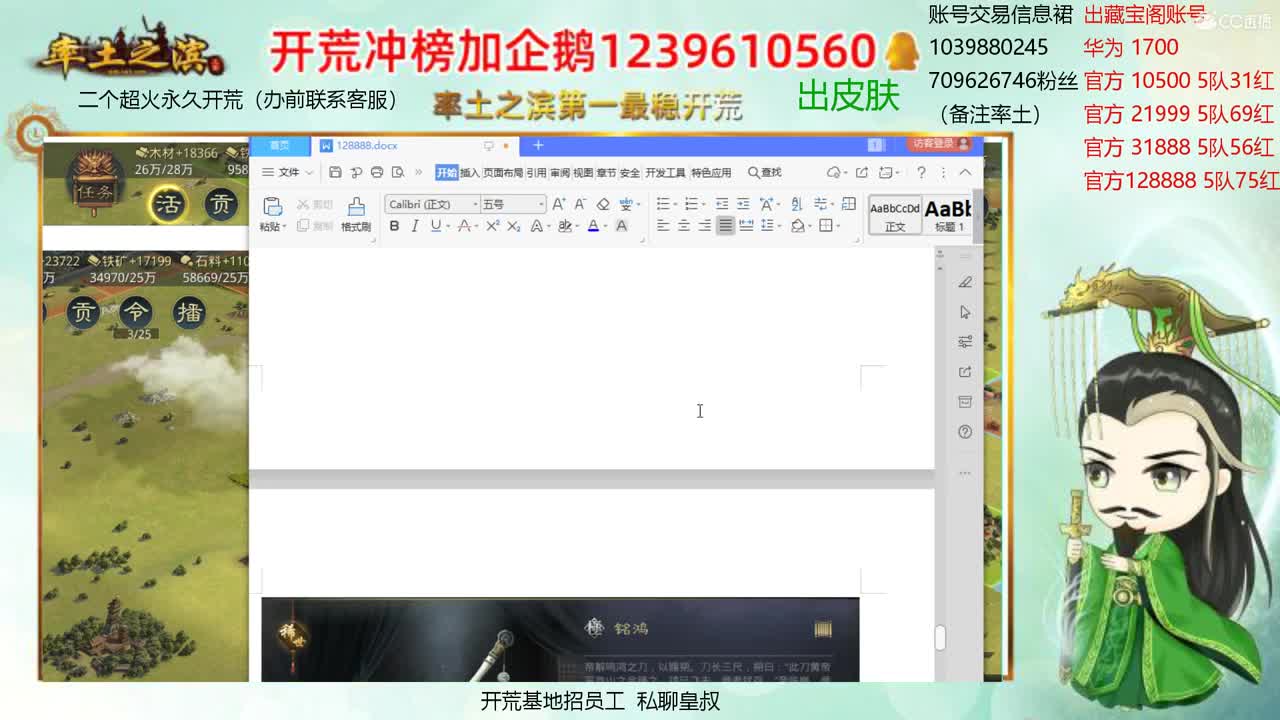
Task: Decrease font size with A- icon
Action: (x=580, y=204)
